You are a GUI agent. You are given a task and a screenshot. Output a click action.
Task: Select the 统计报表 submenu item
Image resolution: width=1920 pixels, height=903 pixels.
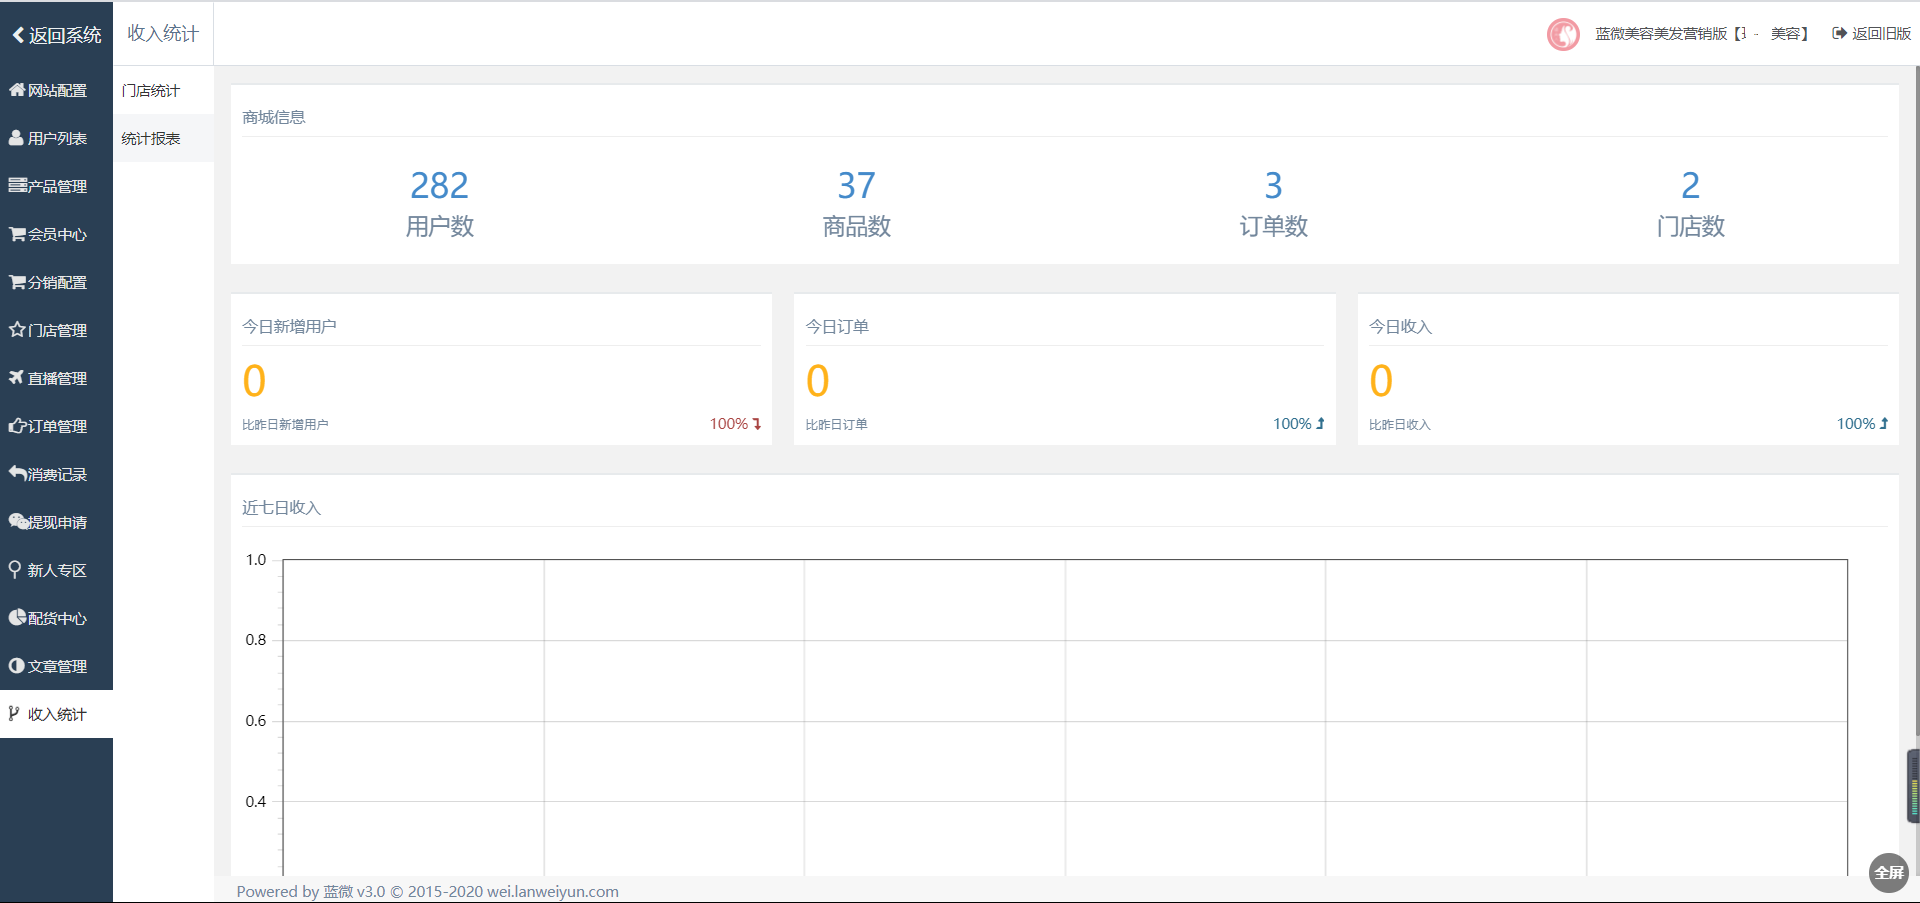(163, 138)
